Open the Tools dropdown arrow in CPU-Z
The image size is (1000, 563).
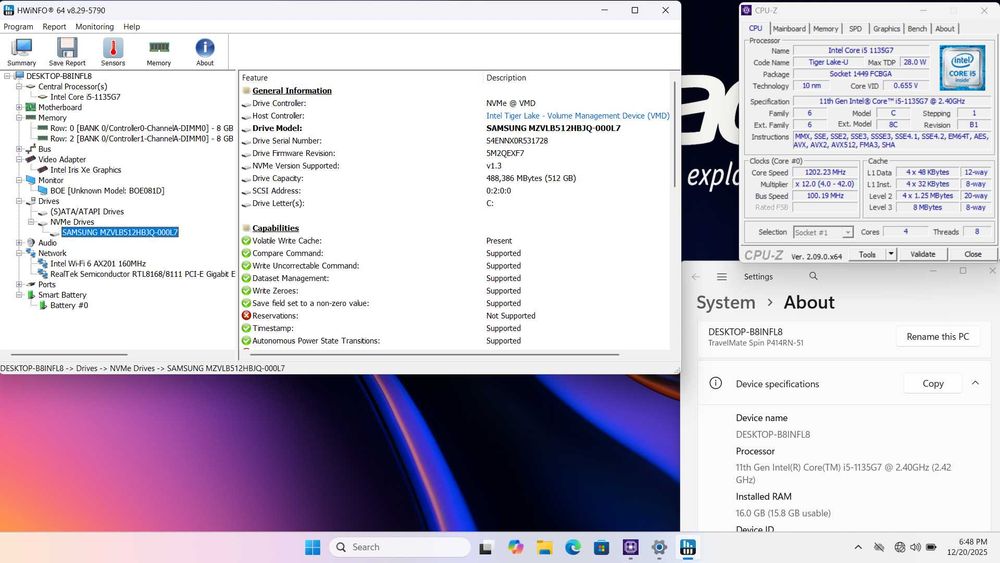point(891,254)
